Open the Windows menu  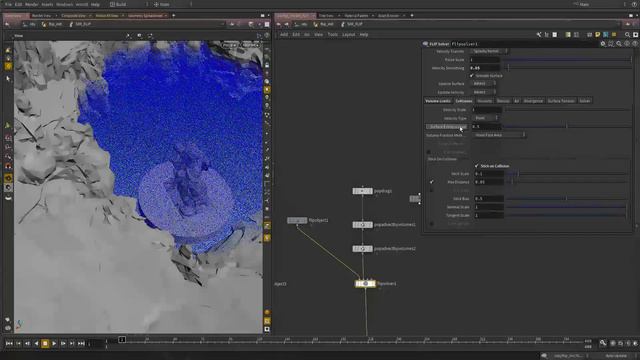[x=64, y=4]
